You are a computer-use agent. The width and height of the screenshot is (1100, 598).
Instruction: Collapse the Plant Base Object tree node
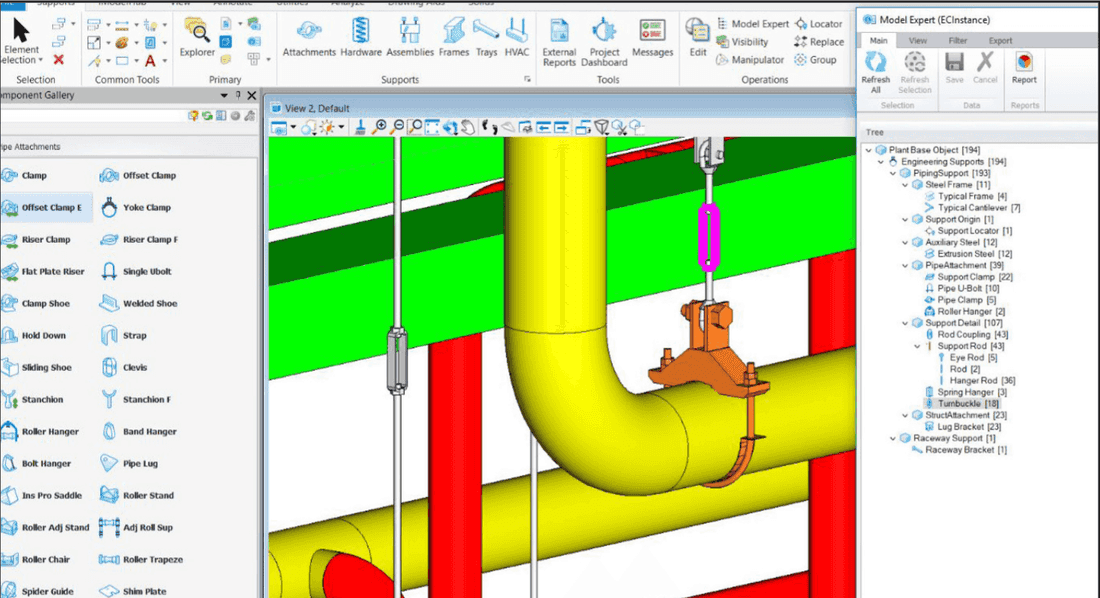pos(868,150)
